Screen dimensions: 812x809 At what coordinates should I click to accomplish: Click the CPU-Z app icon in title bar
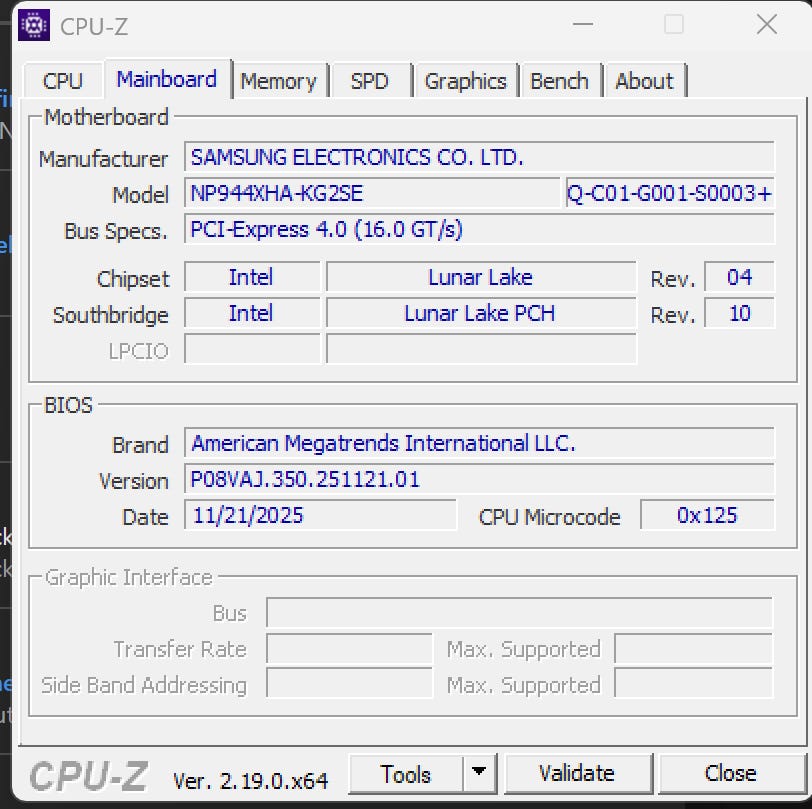[x=34, y=25]
